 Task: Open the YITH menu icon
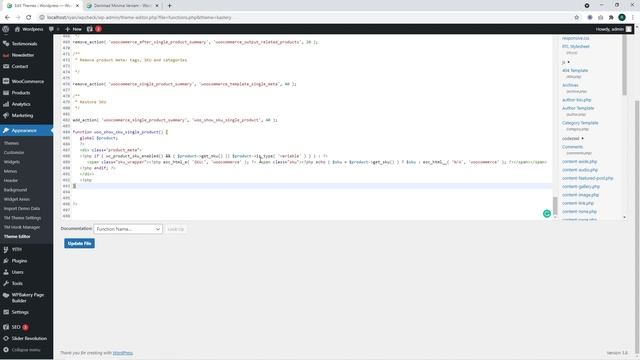click(x=6, y=249)
